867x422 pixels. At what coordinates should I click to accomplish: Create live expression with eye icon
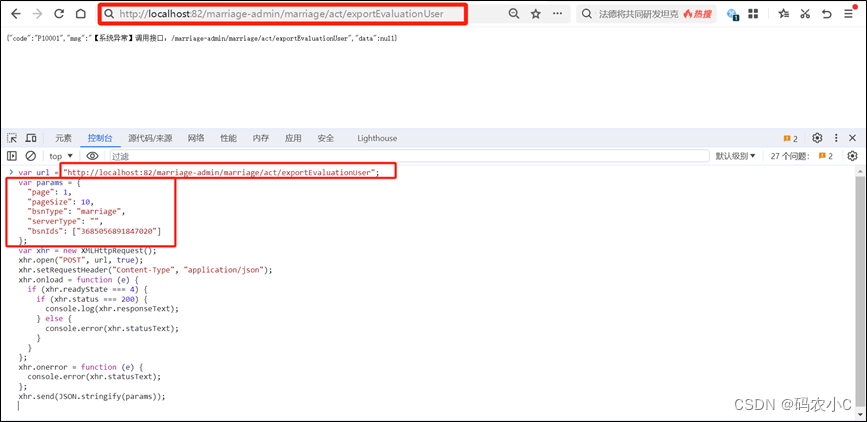92,156
